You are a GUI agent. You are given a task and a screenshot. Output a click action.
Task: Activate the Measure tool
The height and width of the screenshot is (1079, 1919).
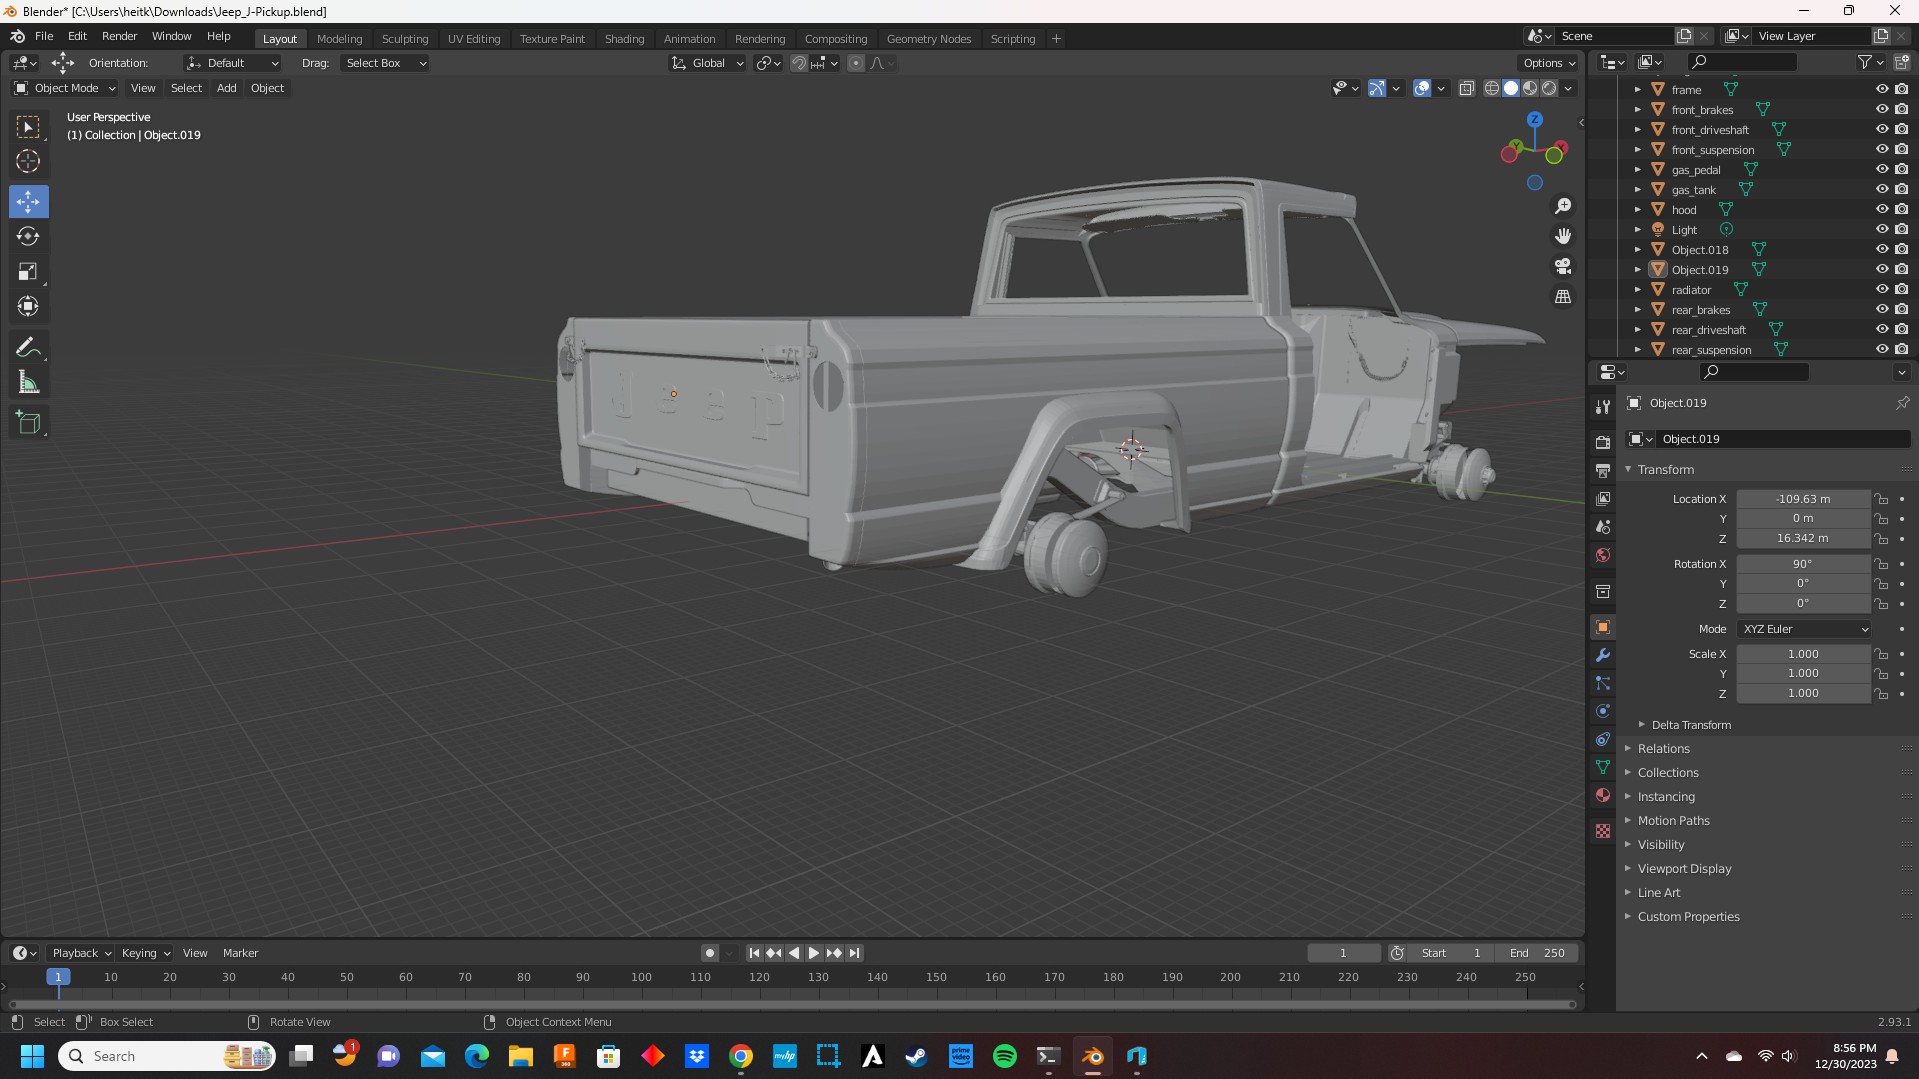(28, 383)
